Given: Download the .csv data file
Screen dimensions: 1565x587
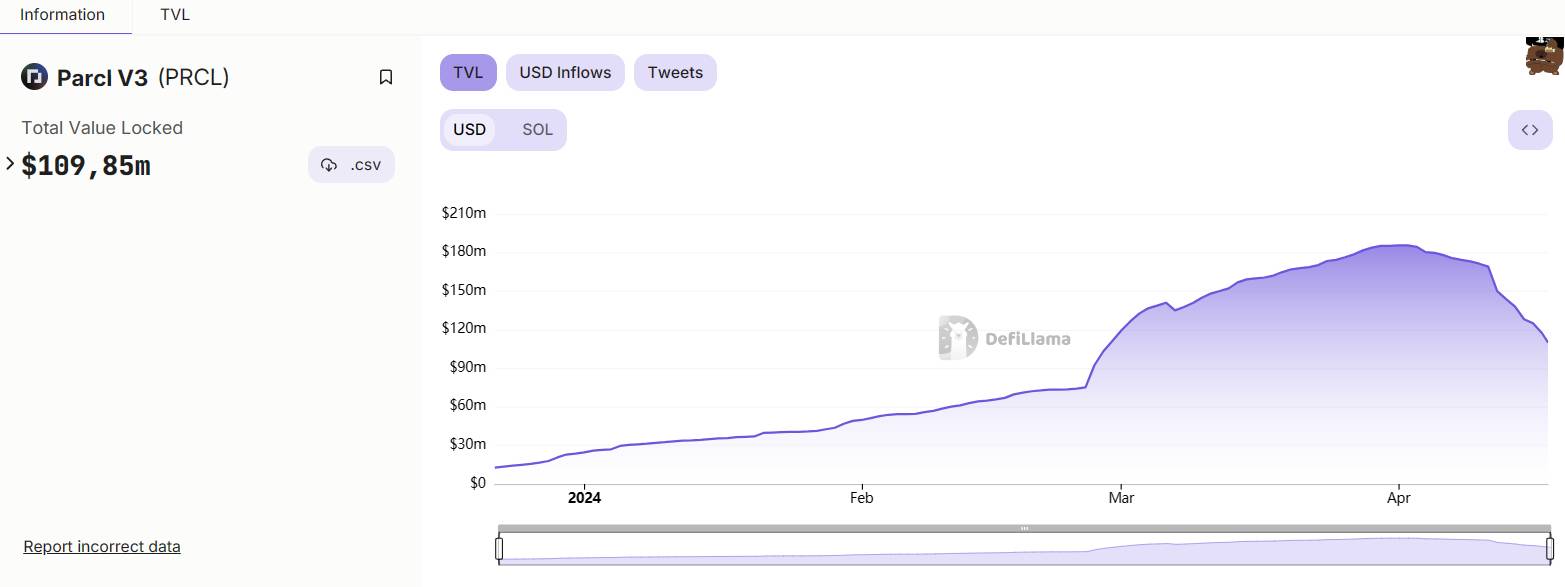Looking at the screenshot, I should pos(351,165).
